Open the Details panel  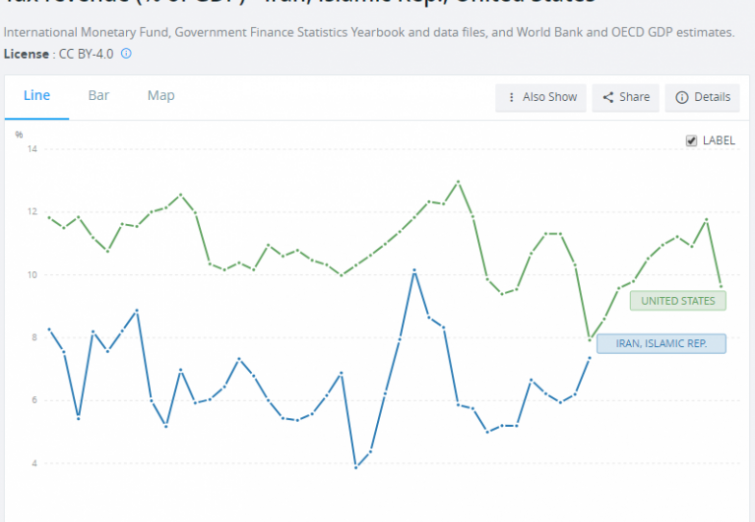(x=702, y=97)
